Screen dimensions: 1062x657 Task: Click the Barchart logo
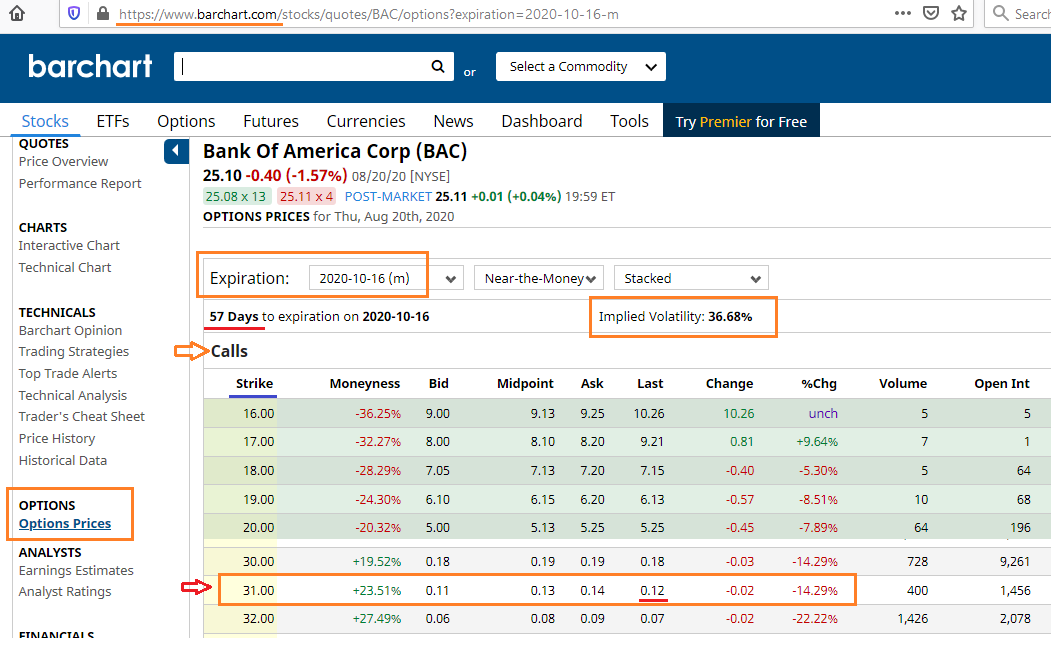point(89,66)
